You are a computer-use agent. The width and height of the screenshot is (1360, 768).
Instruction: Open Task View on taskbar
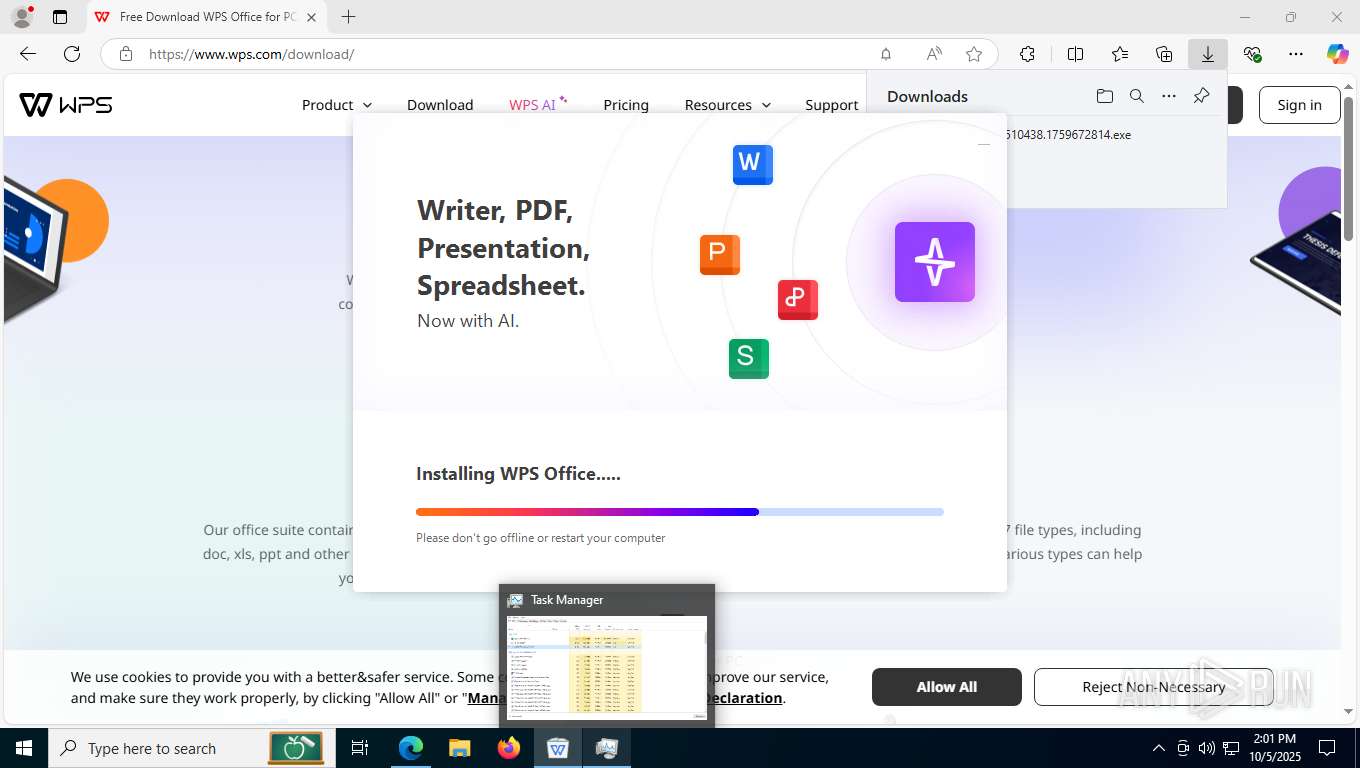[x=360, y=748]
